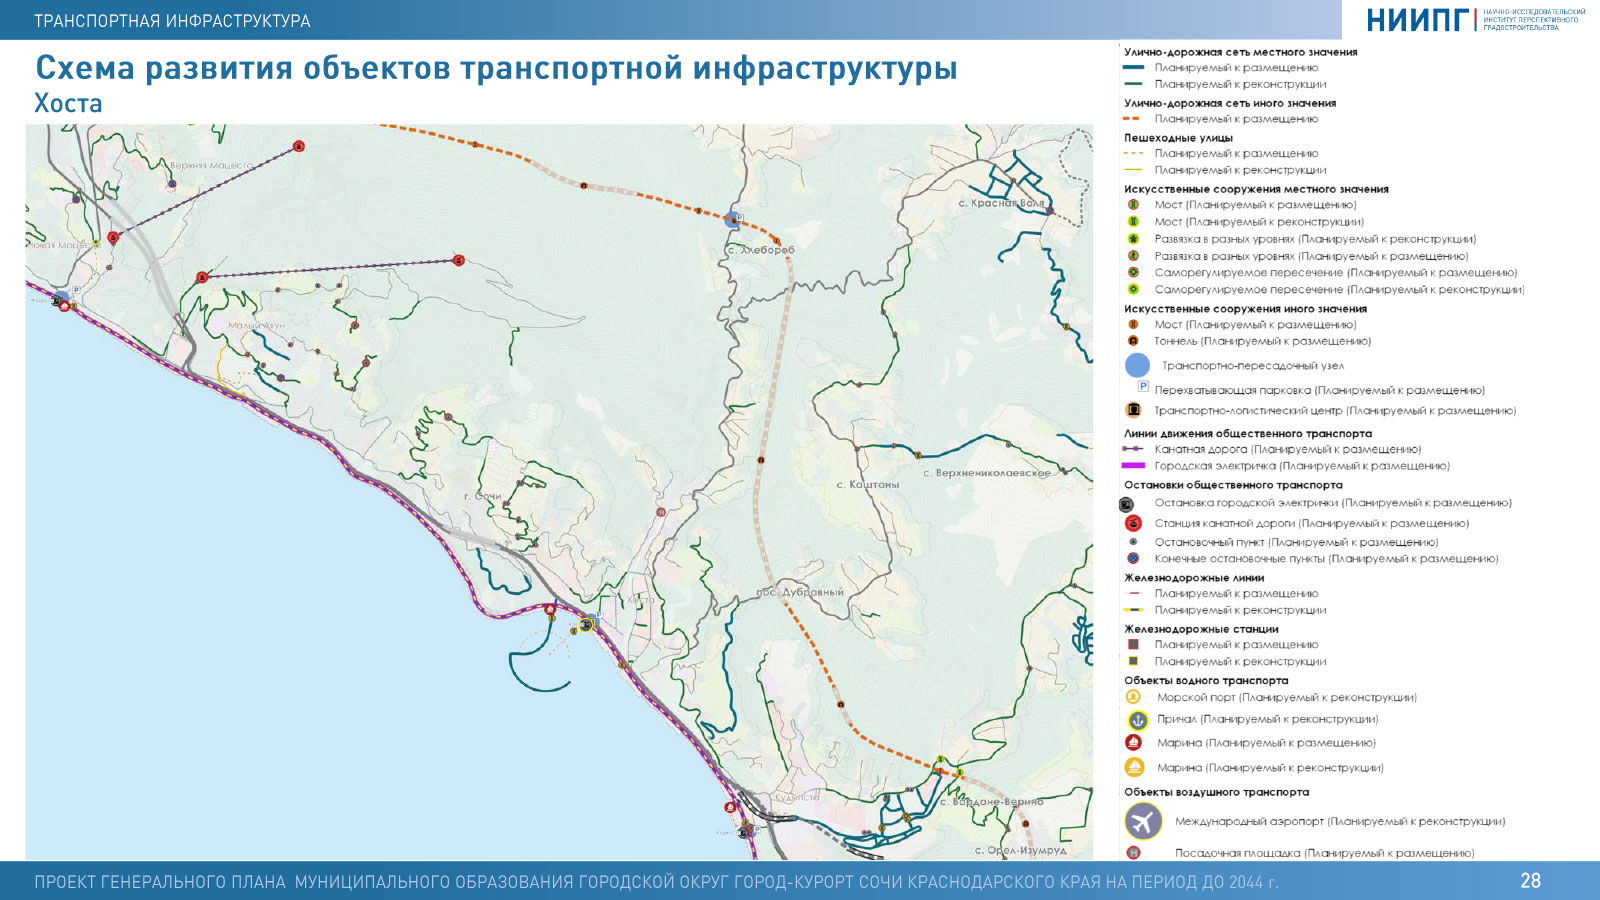Viewport: 1600px width, 900px height.
Task: Click dashed yellow Пешеходные улицы line sample
Action: click(1133, 153)
